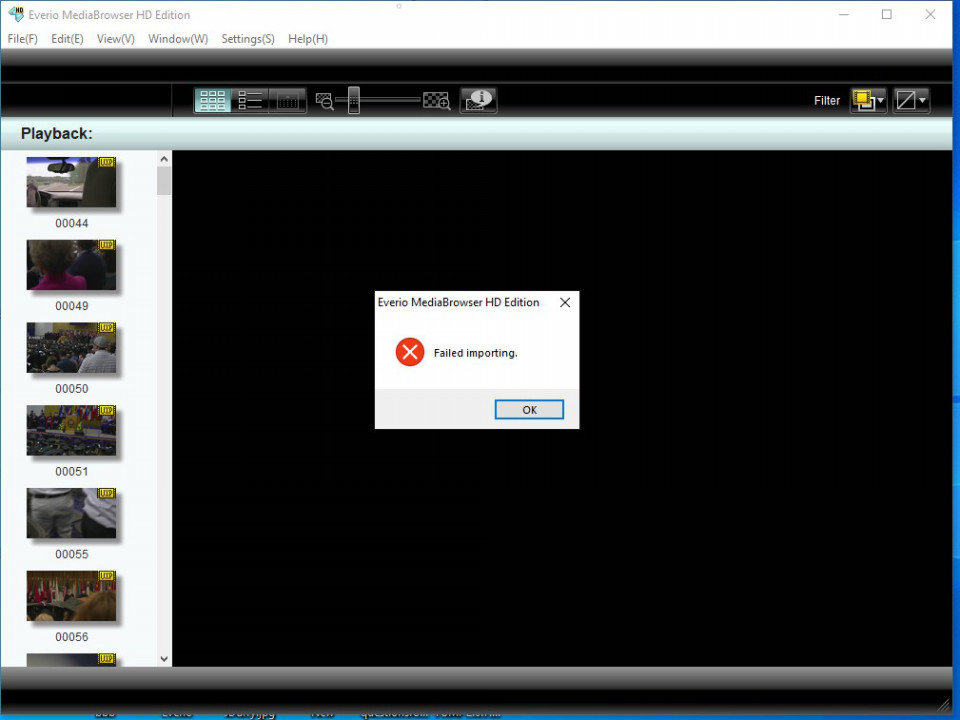Click the thumbnail list scroll-down arrow
The width and height of the screenshot is (960, 720).
(x=164, y=659)
